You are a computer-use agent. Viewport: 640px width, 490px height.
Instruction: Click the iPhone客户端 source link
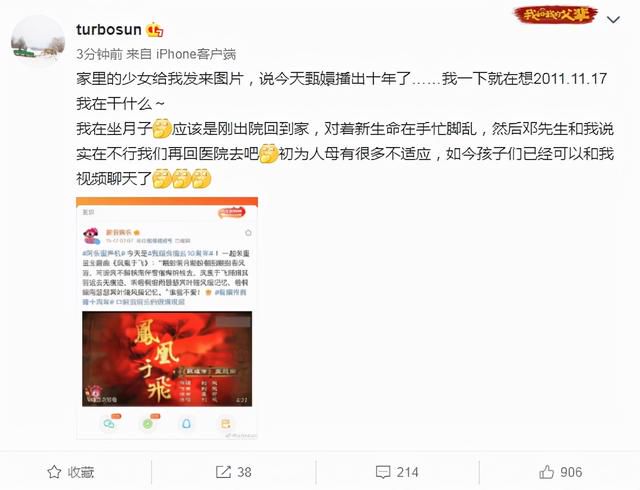click(196, 54)
